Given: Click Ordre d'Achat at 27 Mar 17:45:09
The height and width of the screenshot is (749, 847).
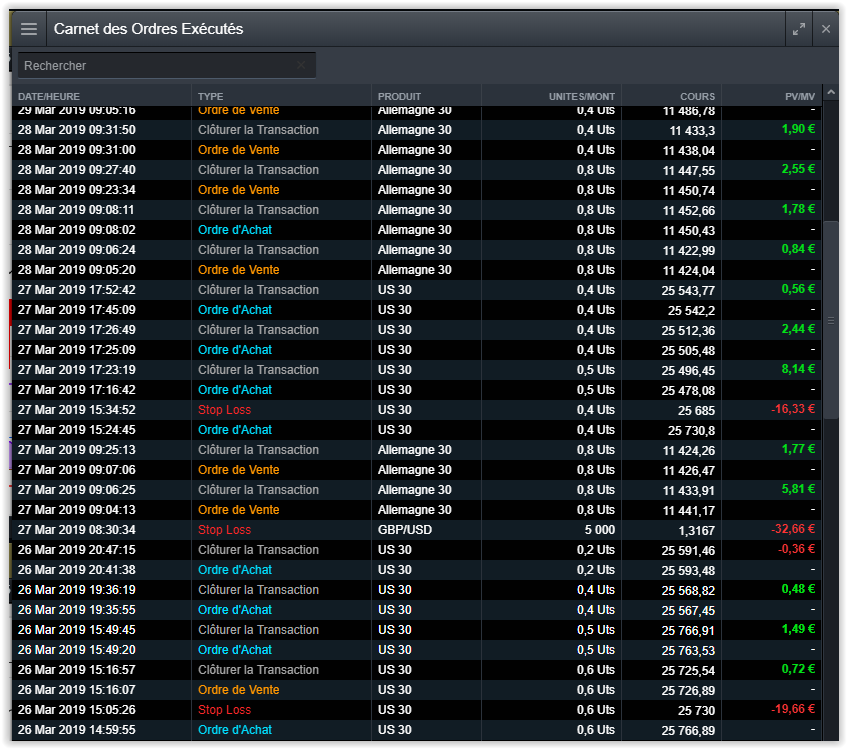Looking at the screenshot, I should tap(234, 310).
